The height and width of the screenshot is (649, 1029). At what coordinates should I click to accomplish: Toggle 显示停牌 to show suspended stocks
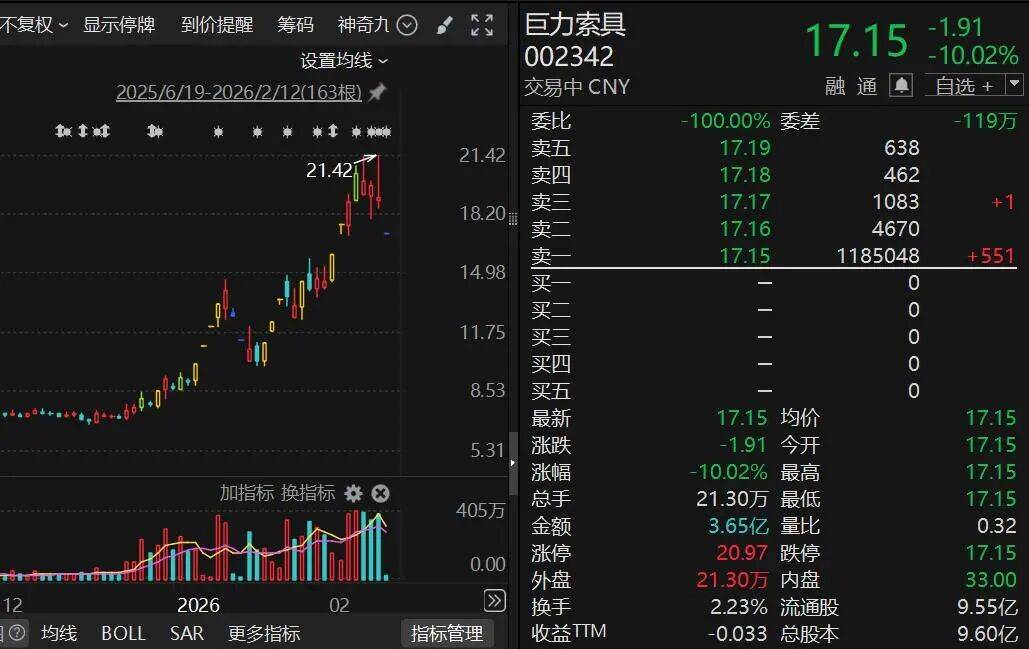point(121,25)
